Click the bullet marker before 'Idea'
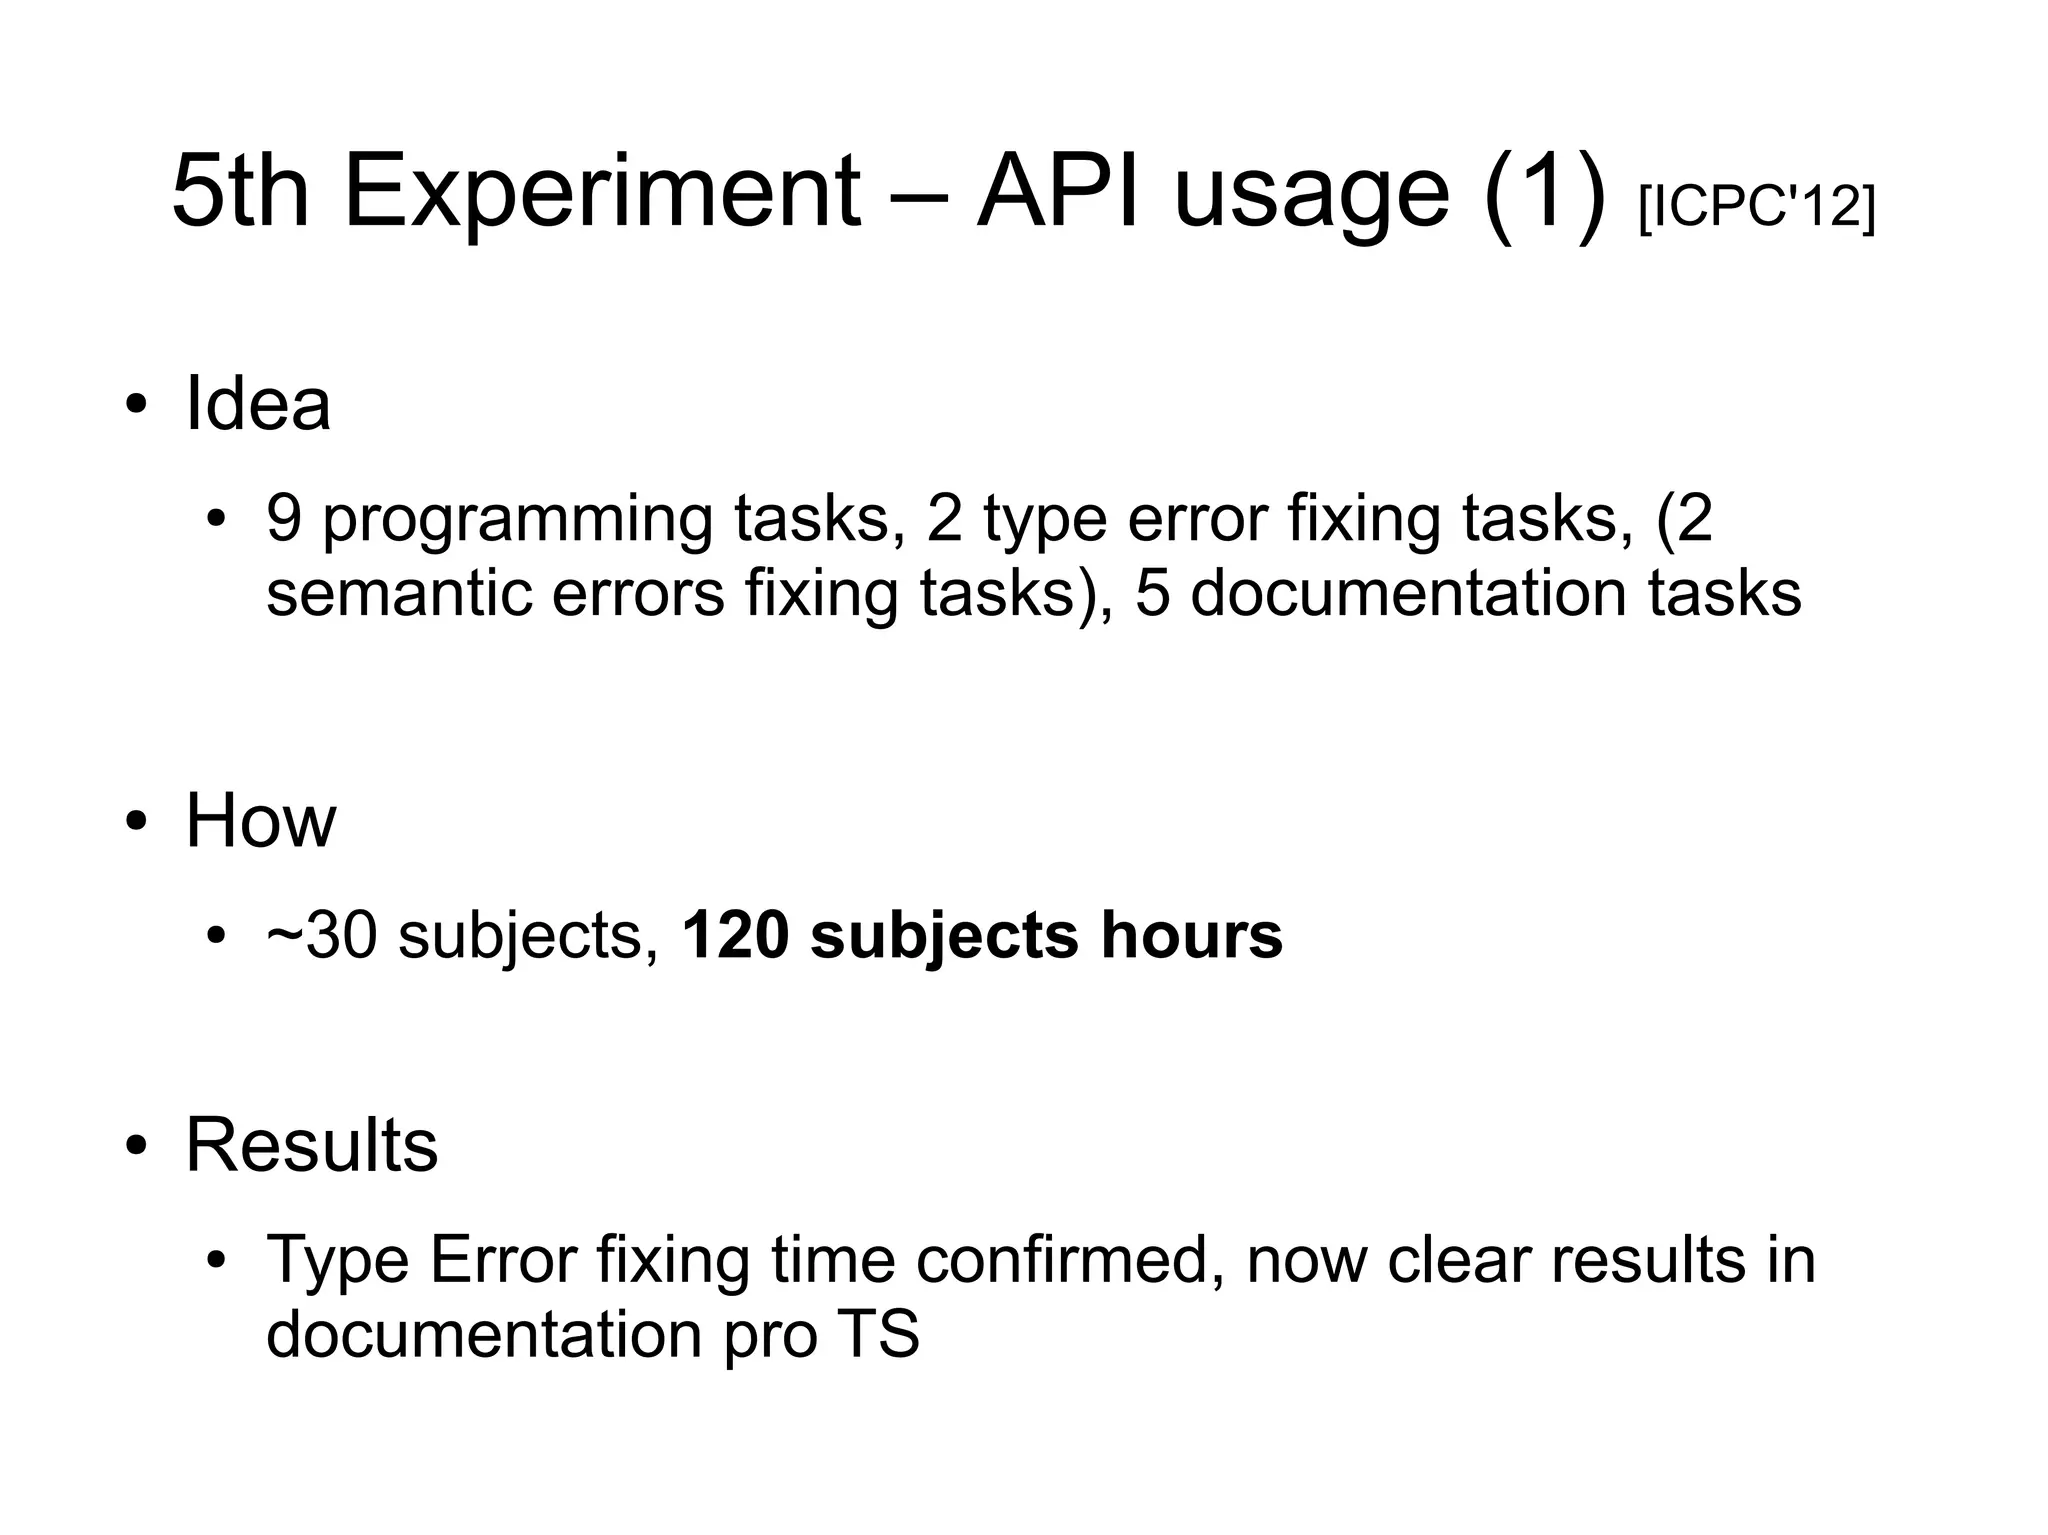Image resolution: width=2048 pixels, height=1535 pixels. tap(137, 406)
